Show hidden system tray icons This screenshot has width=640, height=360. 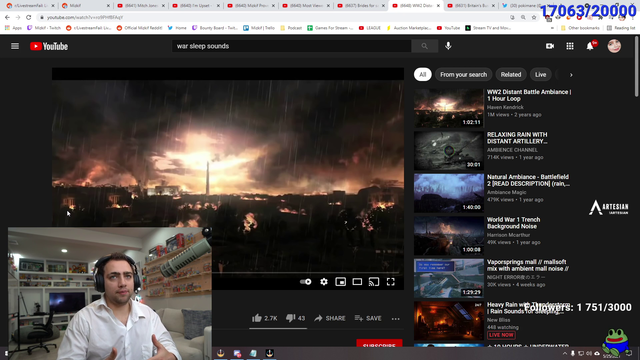565,353
